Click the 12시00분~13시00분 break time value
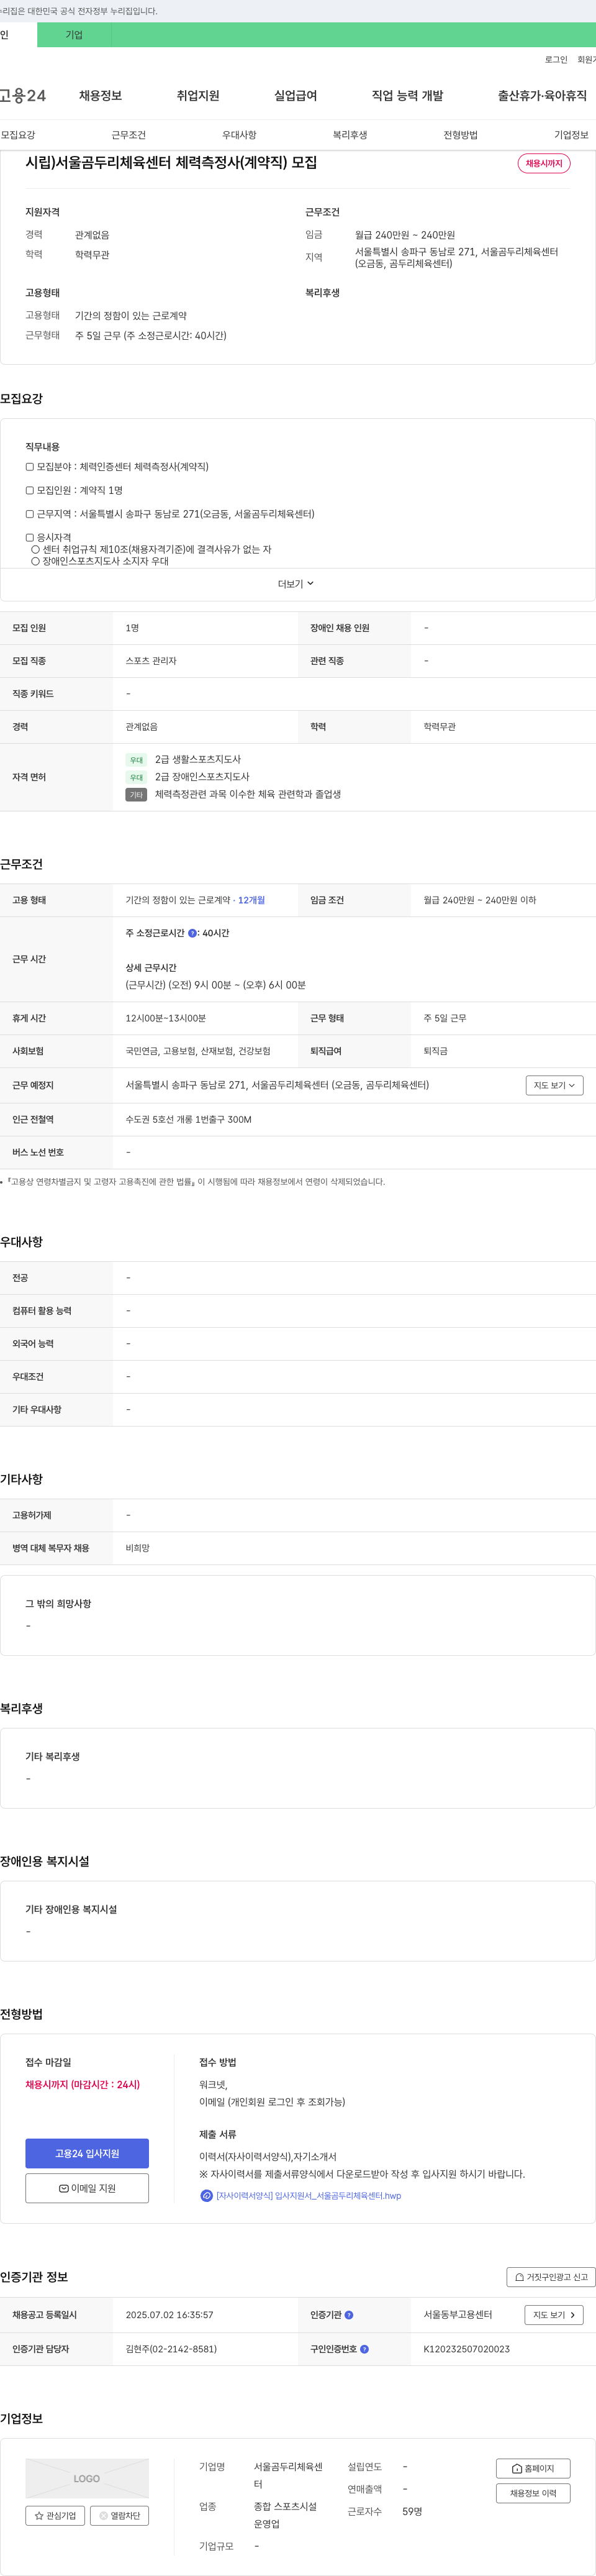596x2576 pixels. (x=165, y=1018)
